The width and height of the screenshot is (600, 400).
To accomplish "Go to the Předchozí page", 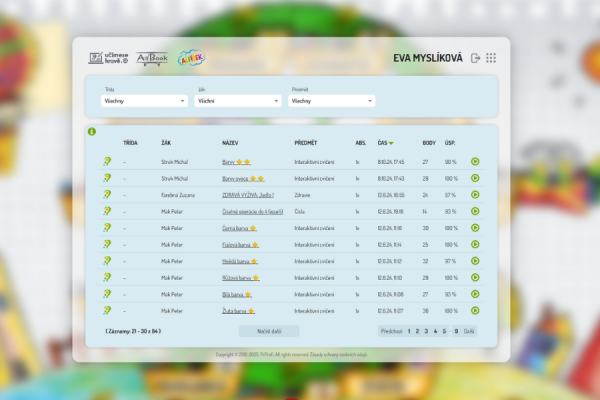I will coord(391,331).
